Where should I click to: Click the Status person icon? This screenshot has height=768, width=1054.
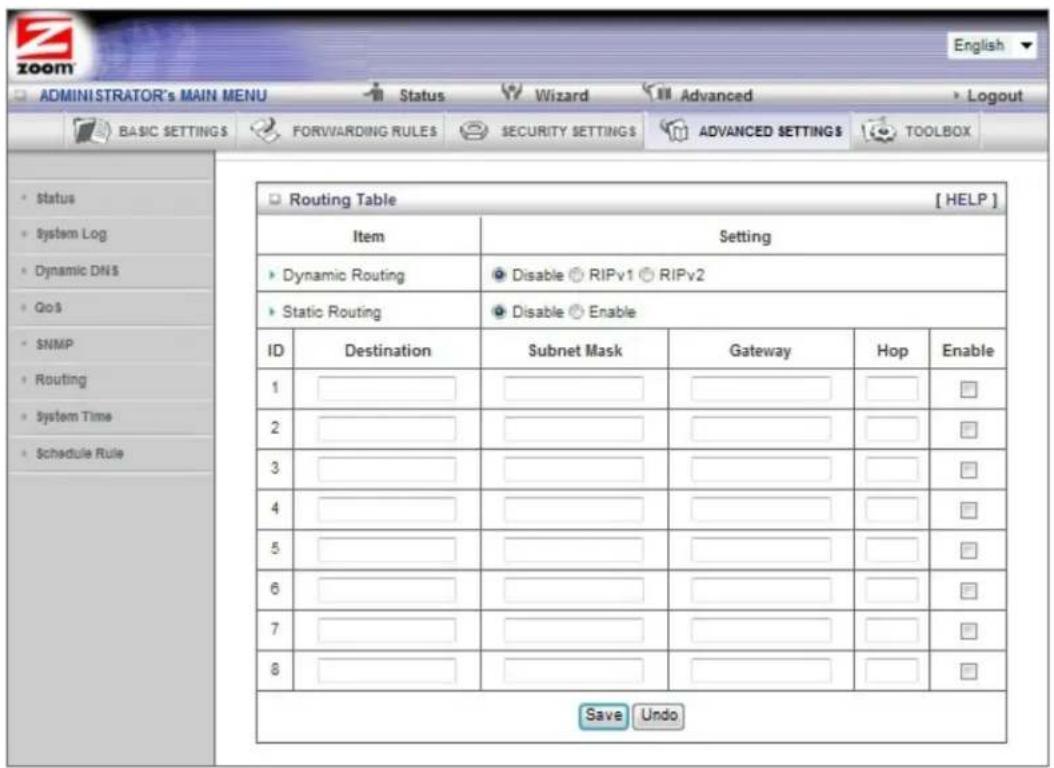[375, 93]
